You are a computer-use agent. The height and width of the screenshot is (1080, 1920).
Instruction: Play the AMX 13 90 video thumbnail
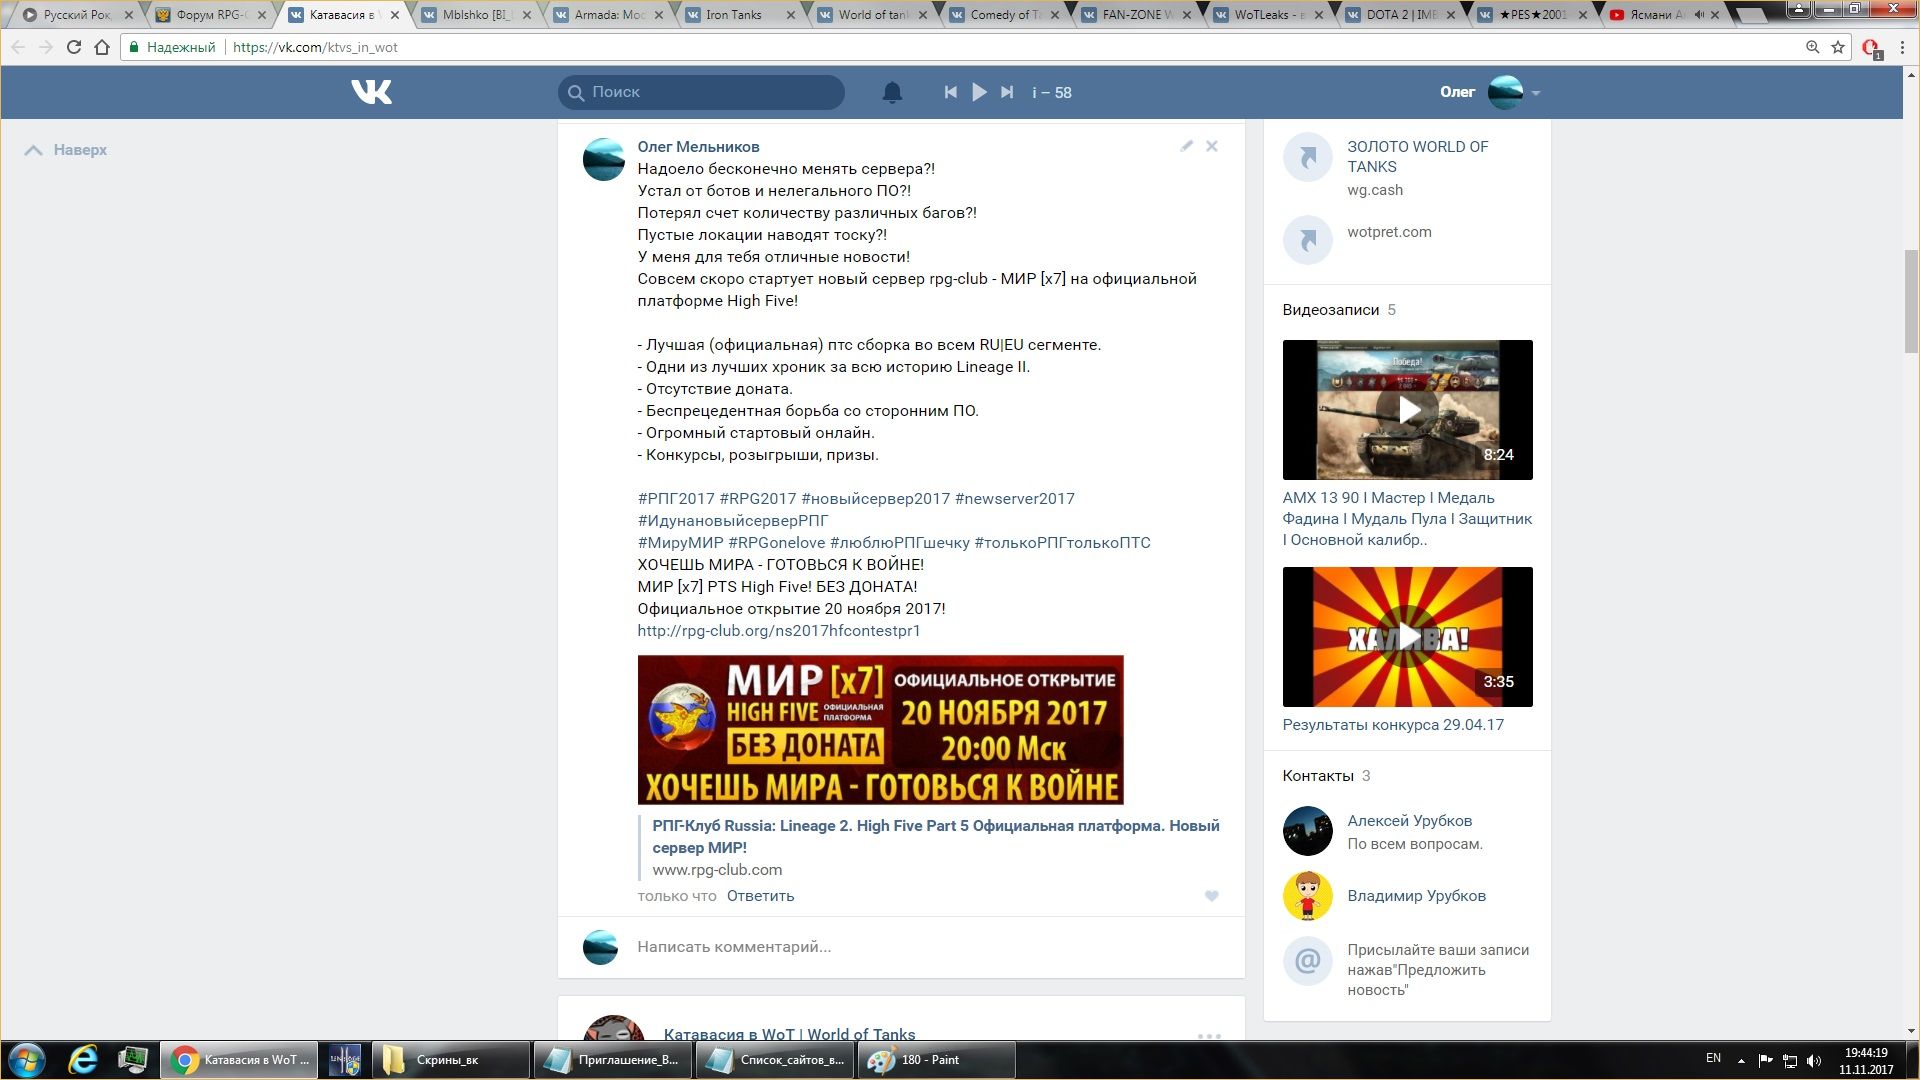(1407, 410)
